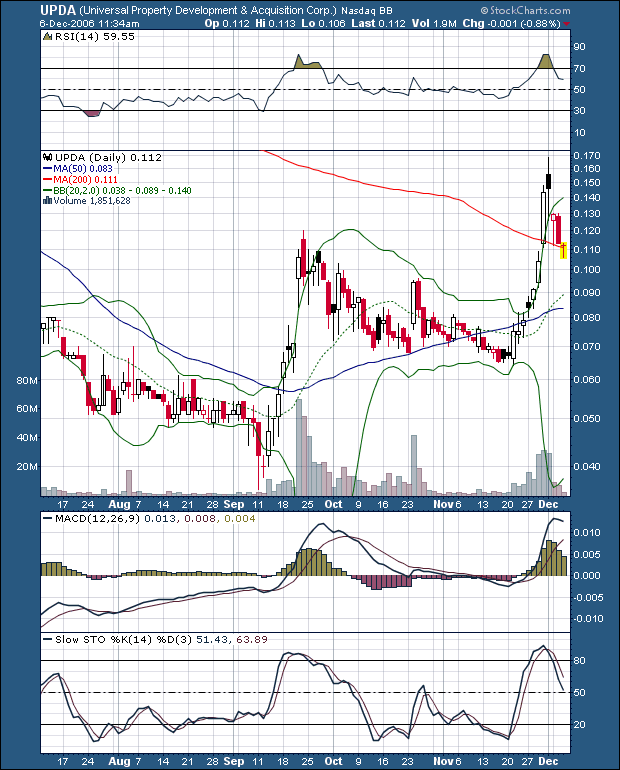Click the 80M volume axis label

[27, 381]
